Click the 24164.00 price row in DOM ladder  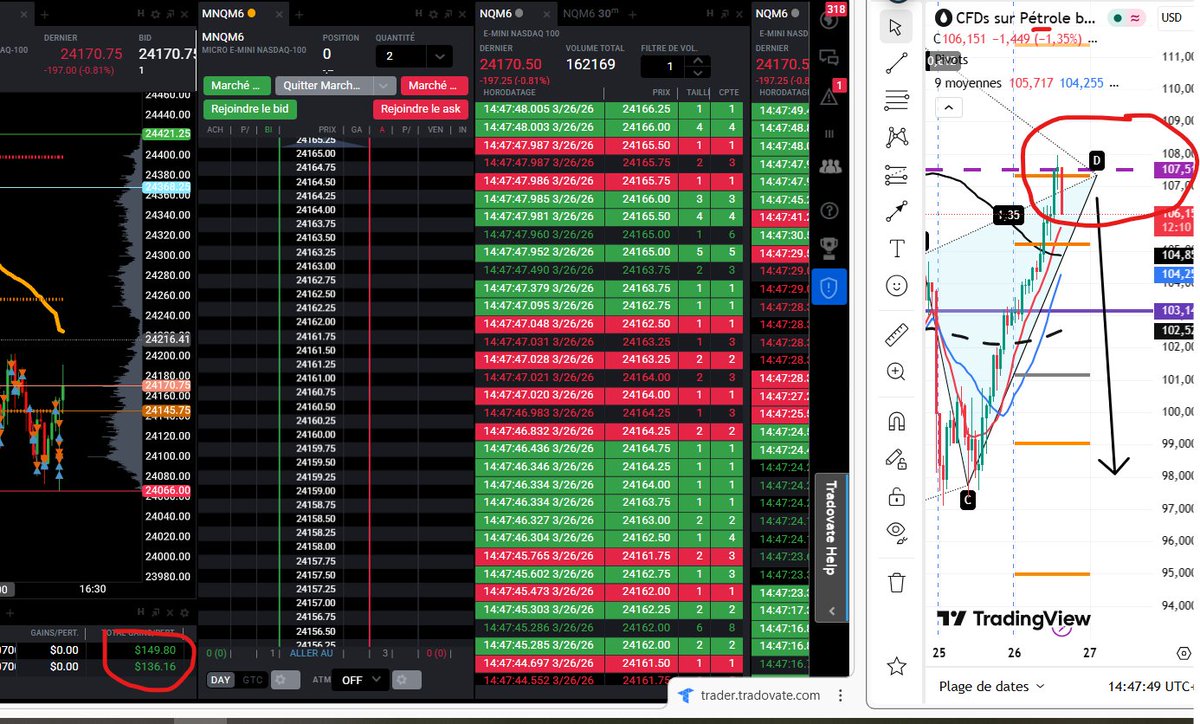[x=316, y=209]
